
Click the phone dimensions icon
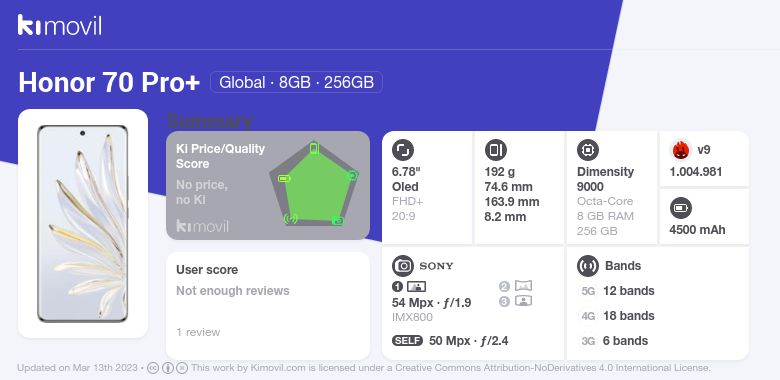click(x=495, y=150)
